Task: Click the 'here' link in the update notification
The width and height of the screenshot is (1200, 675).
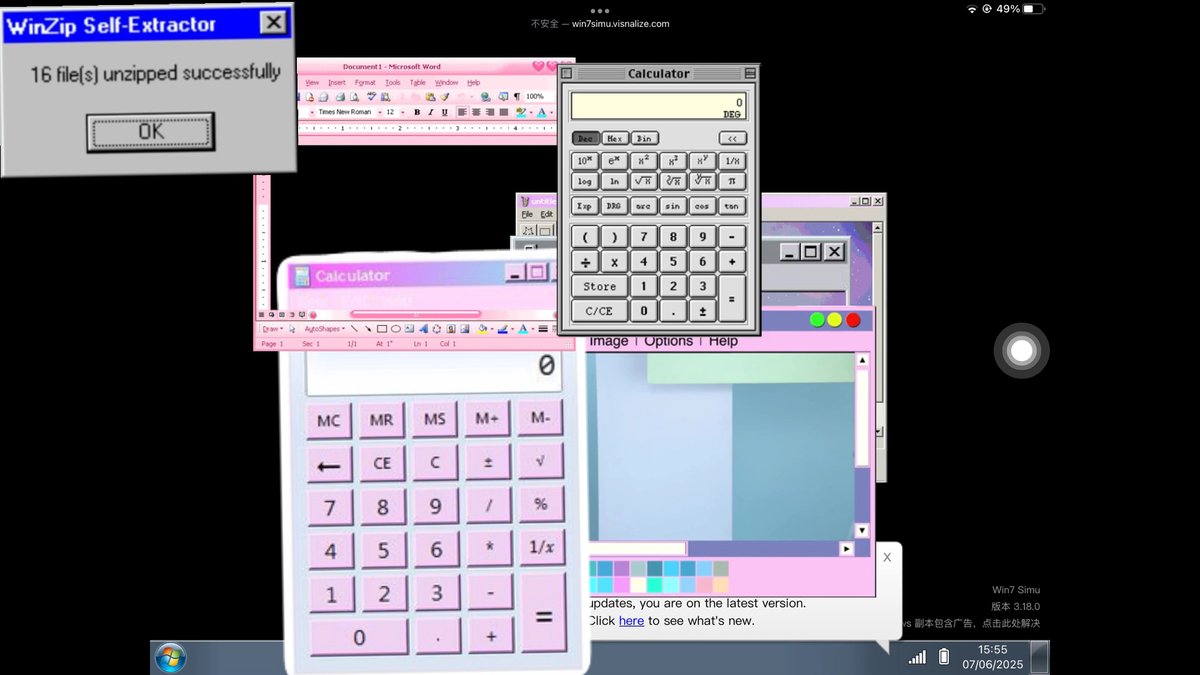Action: pos(631,620)
